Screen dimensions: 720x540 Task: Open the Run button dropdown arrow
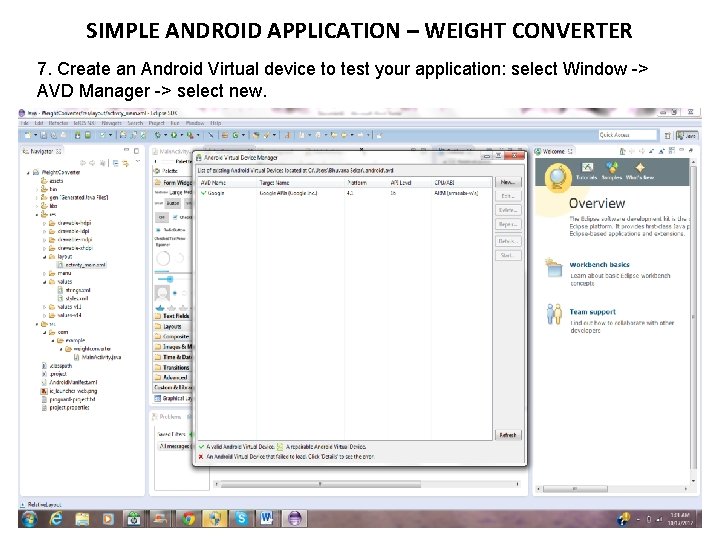pyautogui.click(x=181, y=135)
